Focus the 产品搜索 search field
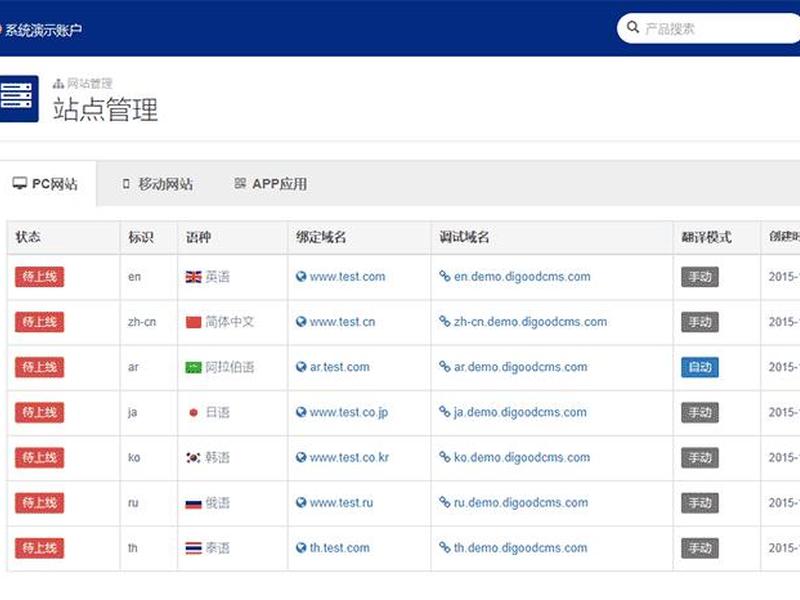Screen dimensions: 800x600 point(709,28)
